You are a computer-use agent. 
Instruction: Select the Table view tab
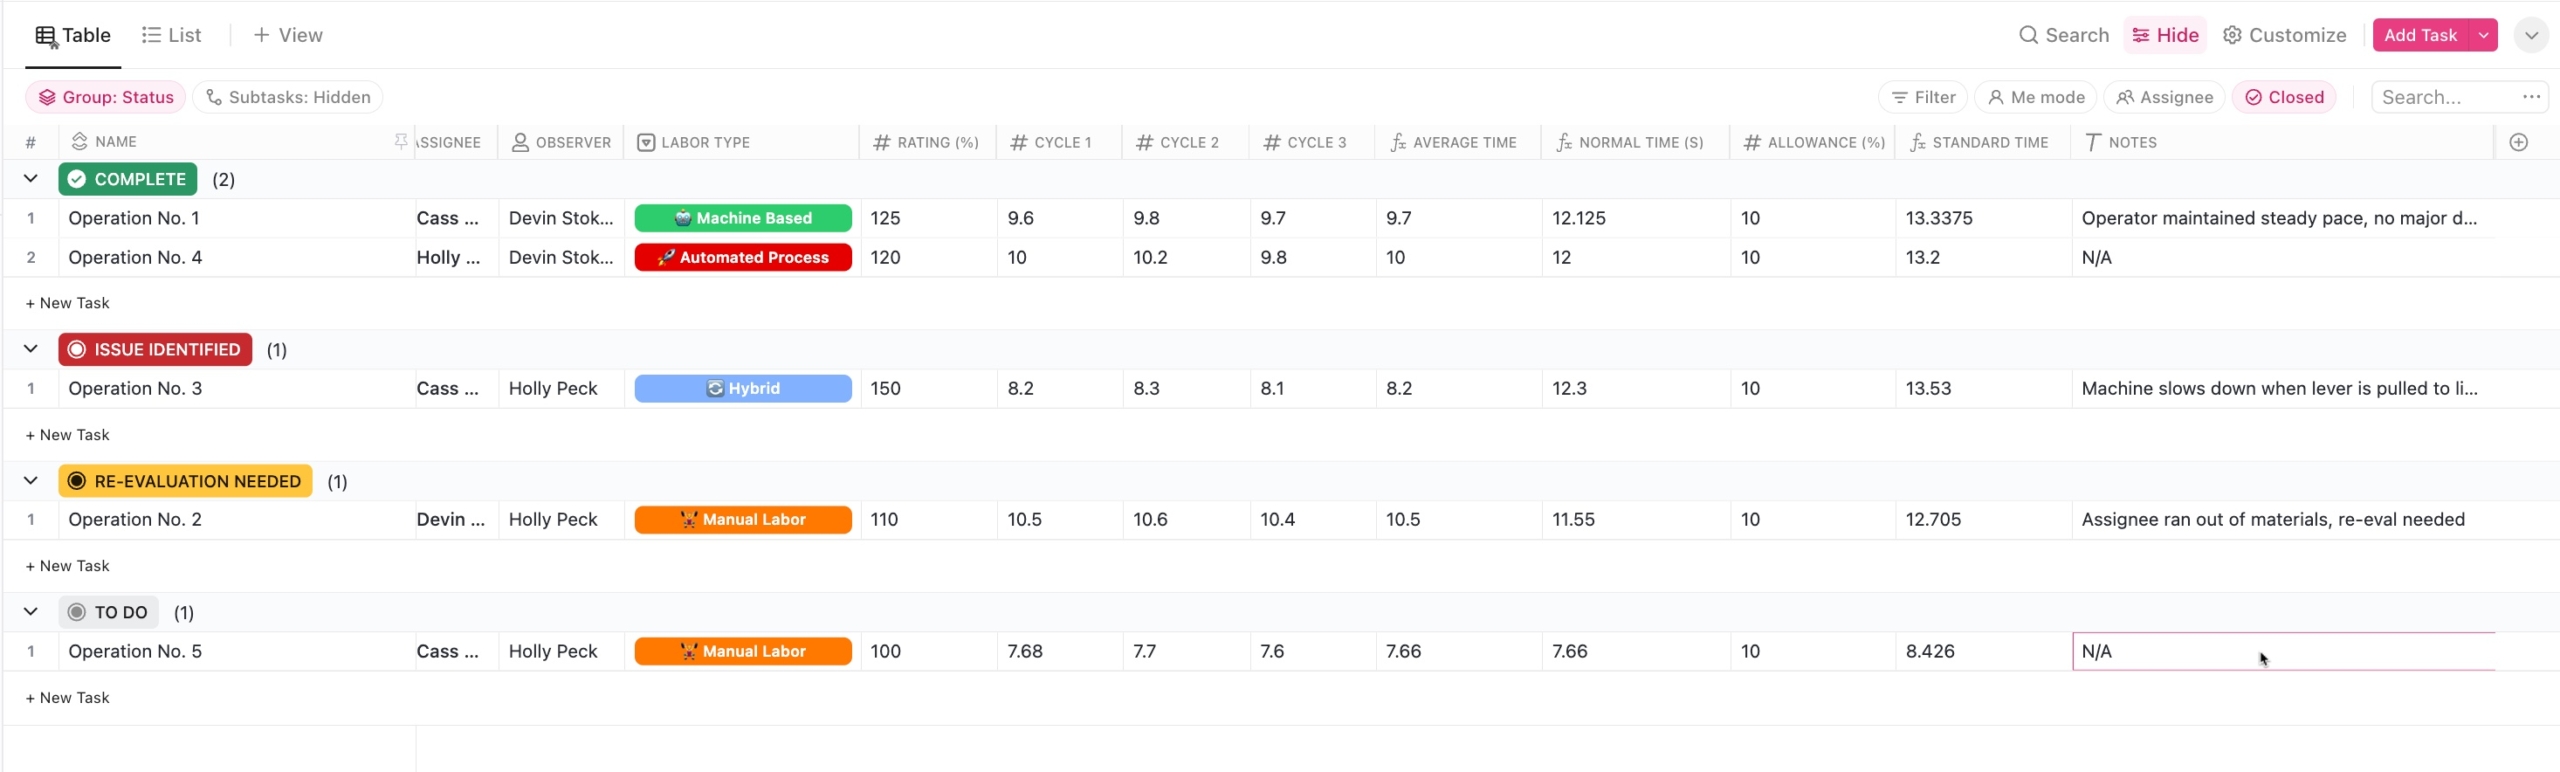73,35
